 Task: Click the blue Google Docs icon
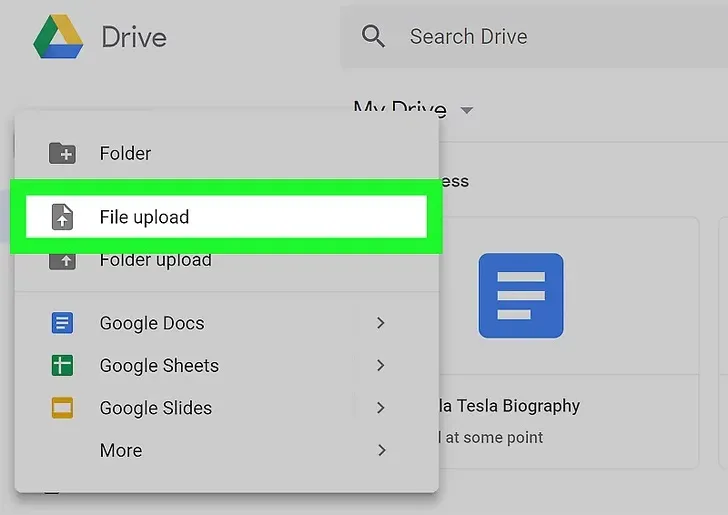pyautogui.click(x=62, y=323)
